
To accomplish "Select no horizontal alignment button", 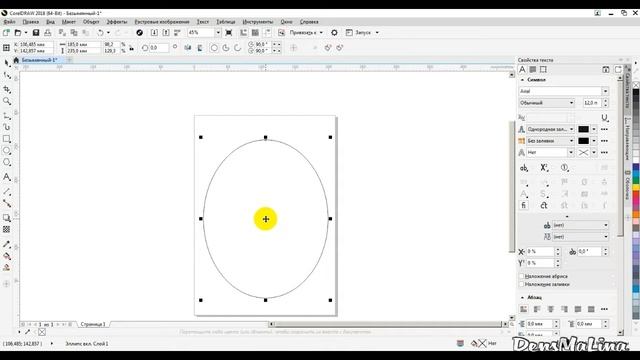I will pos(524,309).
